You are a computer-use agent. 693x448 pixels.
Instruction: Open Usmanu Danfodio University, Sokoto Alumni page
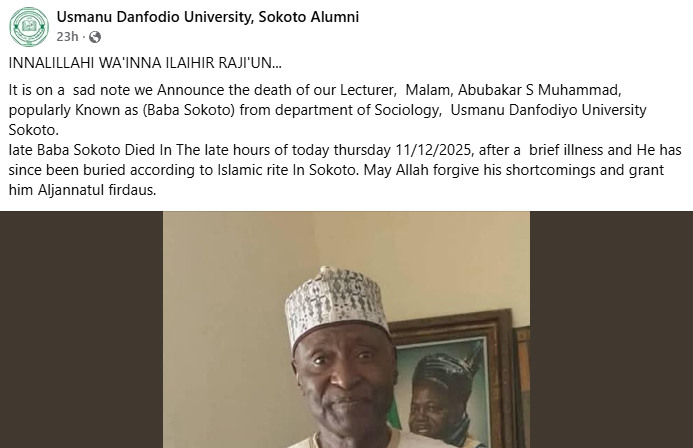[207, 17]
